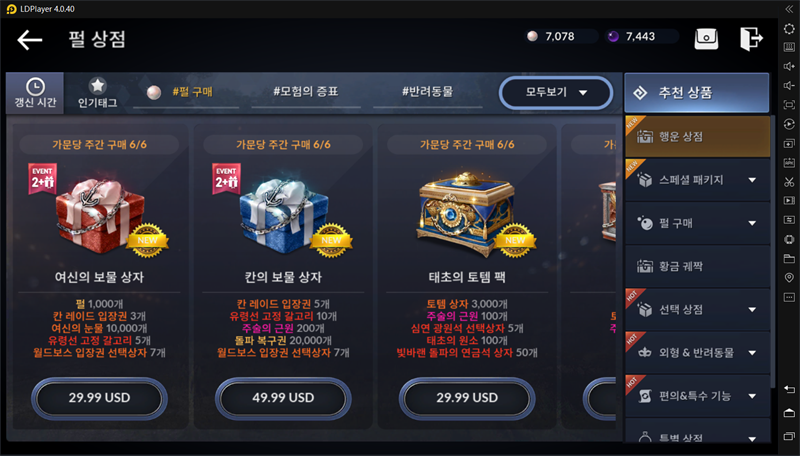Expand the 선택 상점 category
The width and height of the screenshot is (800, 456).
tap(697, 310)
